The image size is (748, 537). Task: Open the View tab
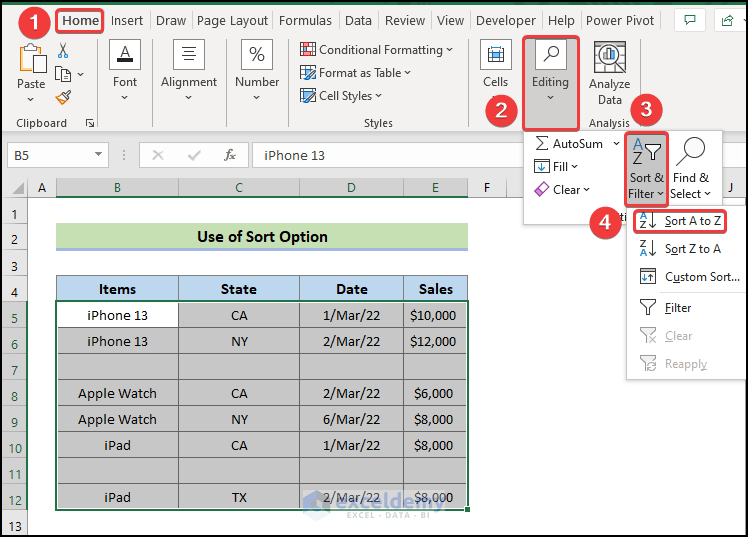[450, 21]
